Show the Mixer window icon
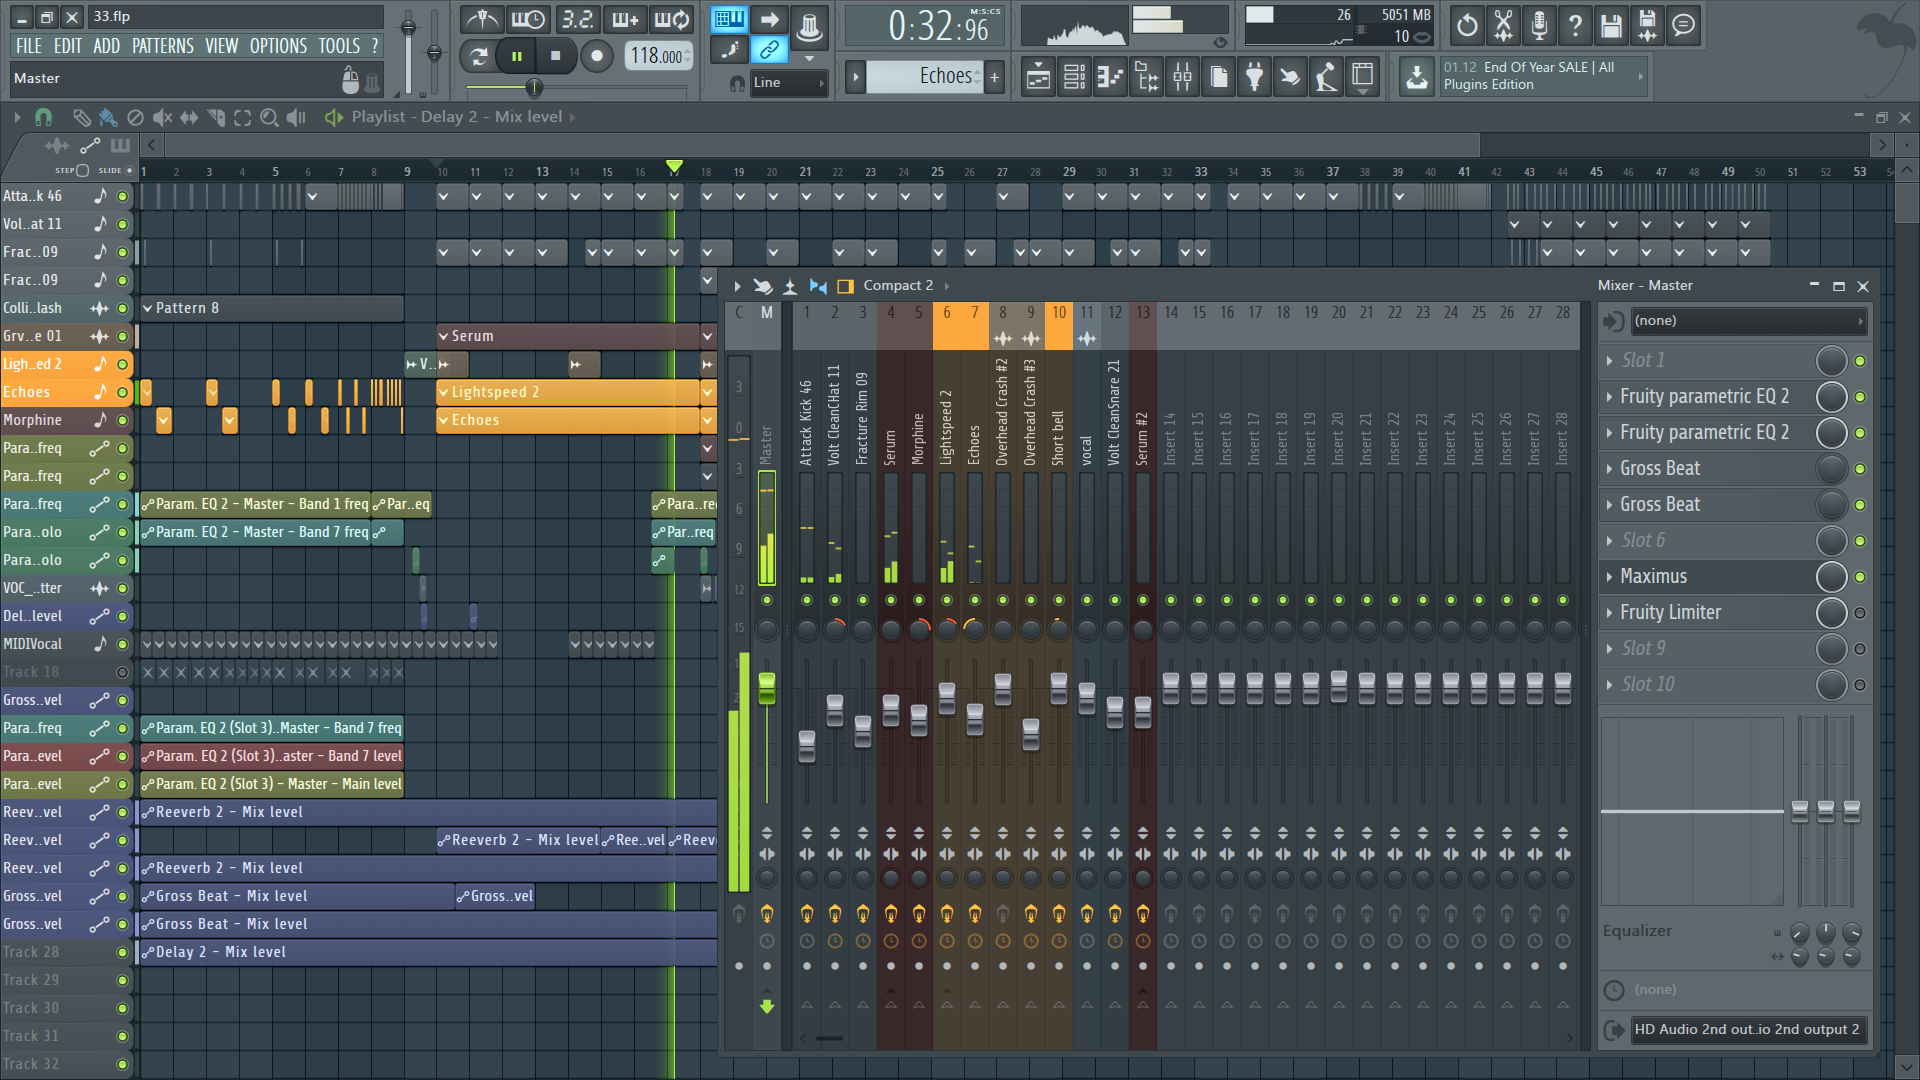 click(1182, 77)
